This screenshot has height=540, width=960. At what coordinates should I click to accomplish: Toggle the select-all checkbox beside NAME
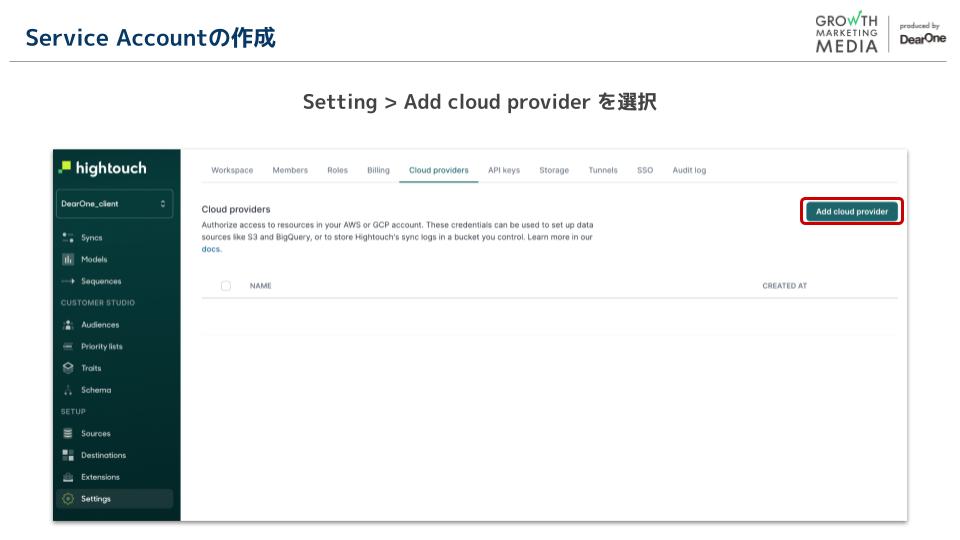coord(226,286)
